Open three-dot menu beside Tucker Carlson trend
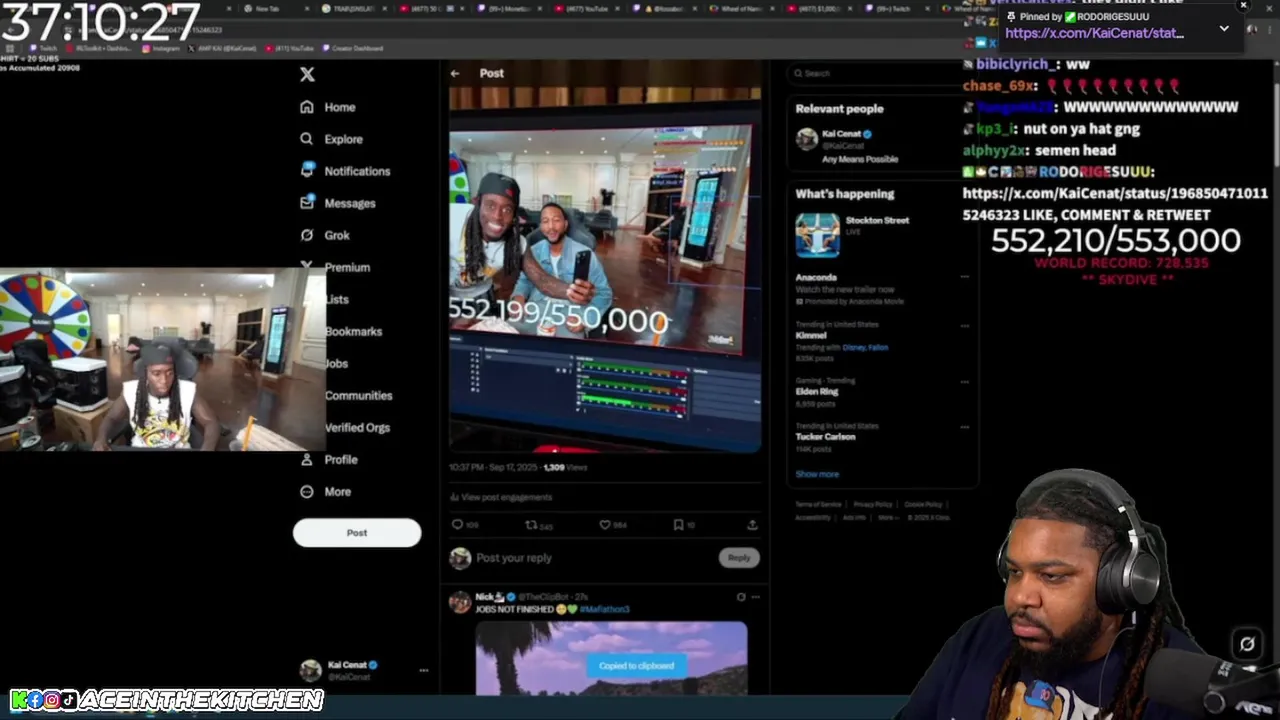The height and width of the screenshot is (720, 1280). tap(965, 426)
